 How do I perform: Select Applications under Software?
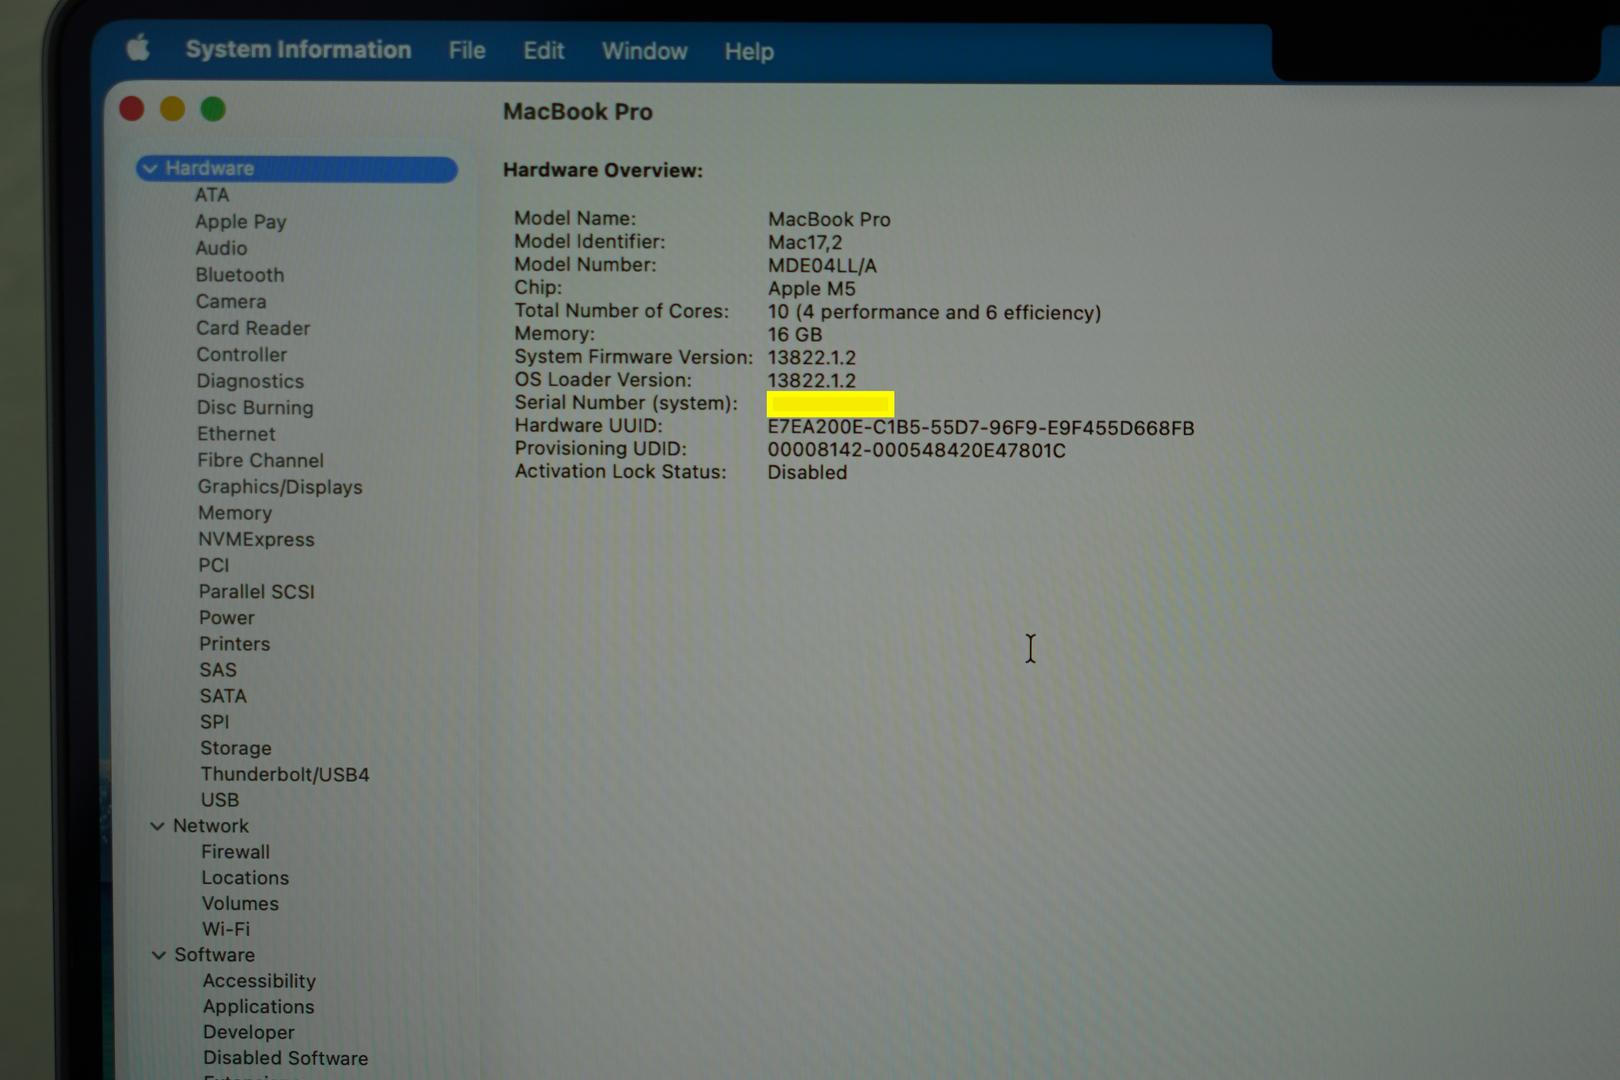[259, 1007]
